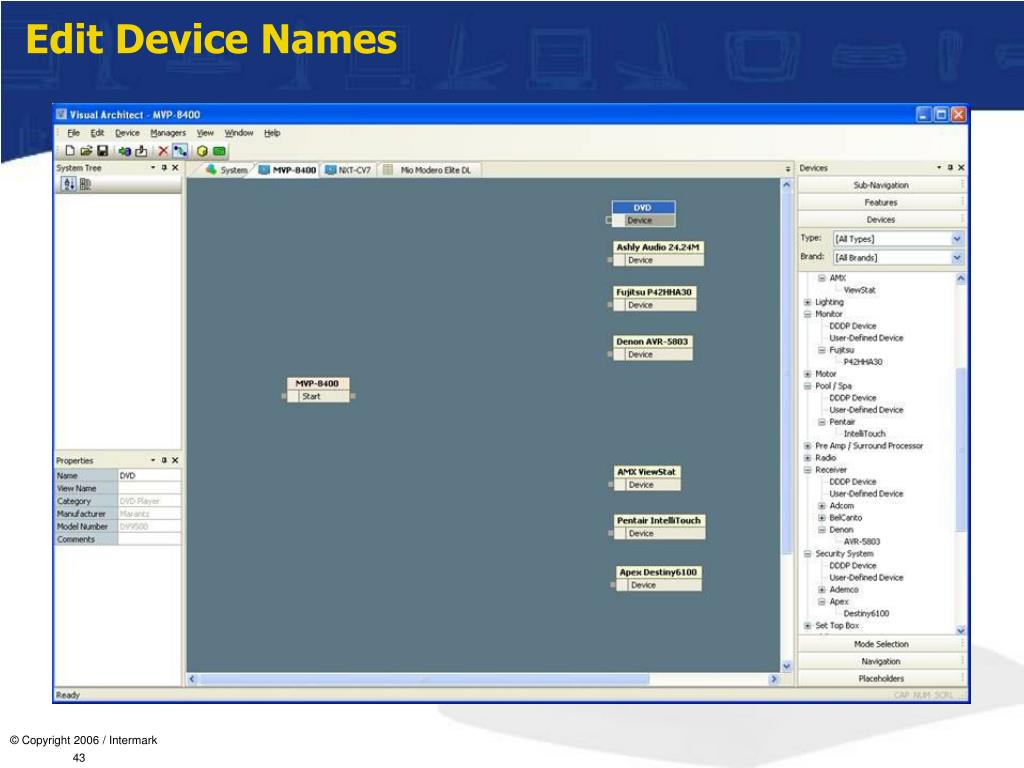1024x768 pixels.
Task: Collapse the Security System tree node
Action: tap(808, 554)
